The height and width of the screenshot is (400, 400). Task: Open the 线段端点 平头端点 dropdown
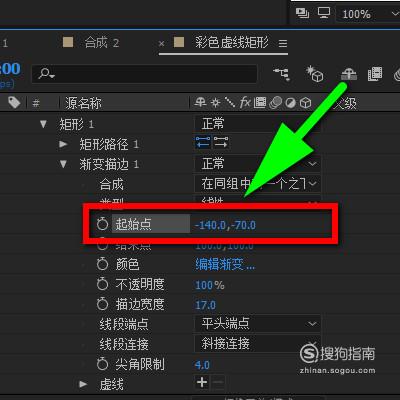pos(257,323)
